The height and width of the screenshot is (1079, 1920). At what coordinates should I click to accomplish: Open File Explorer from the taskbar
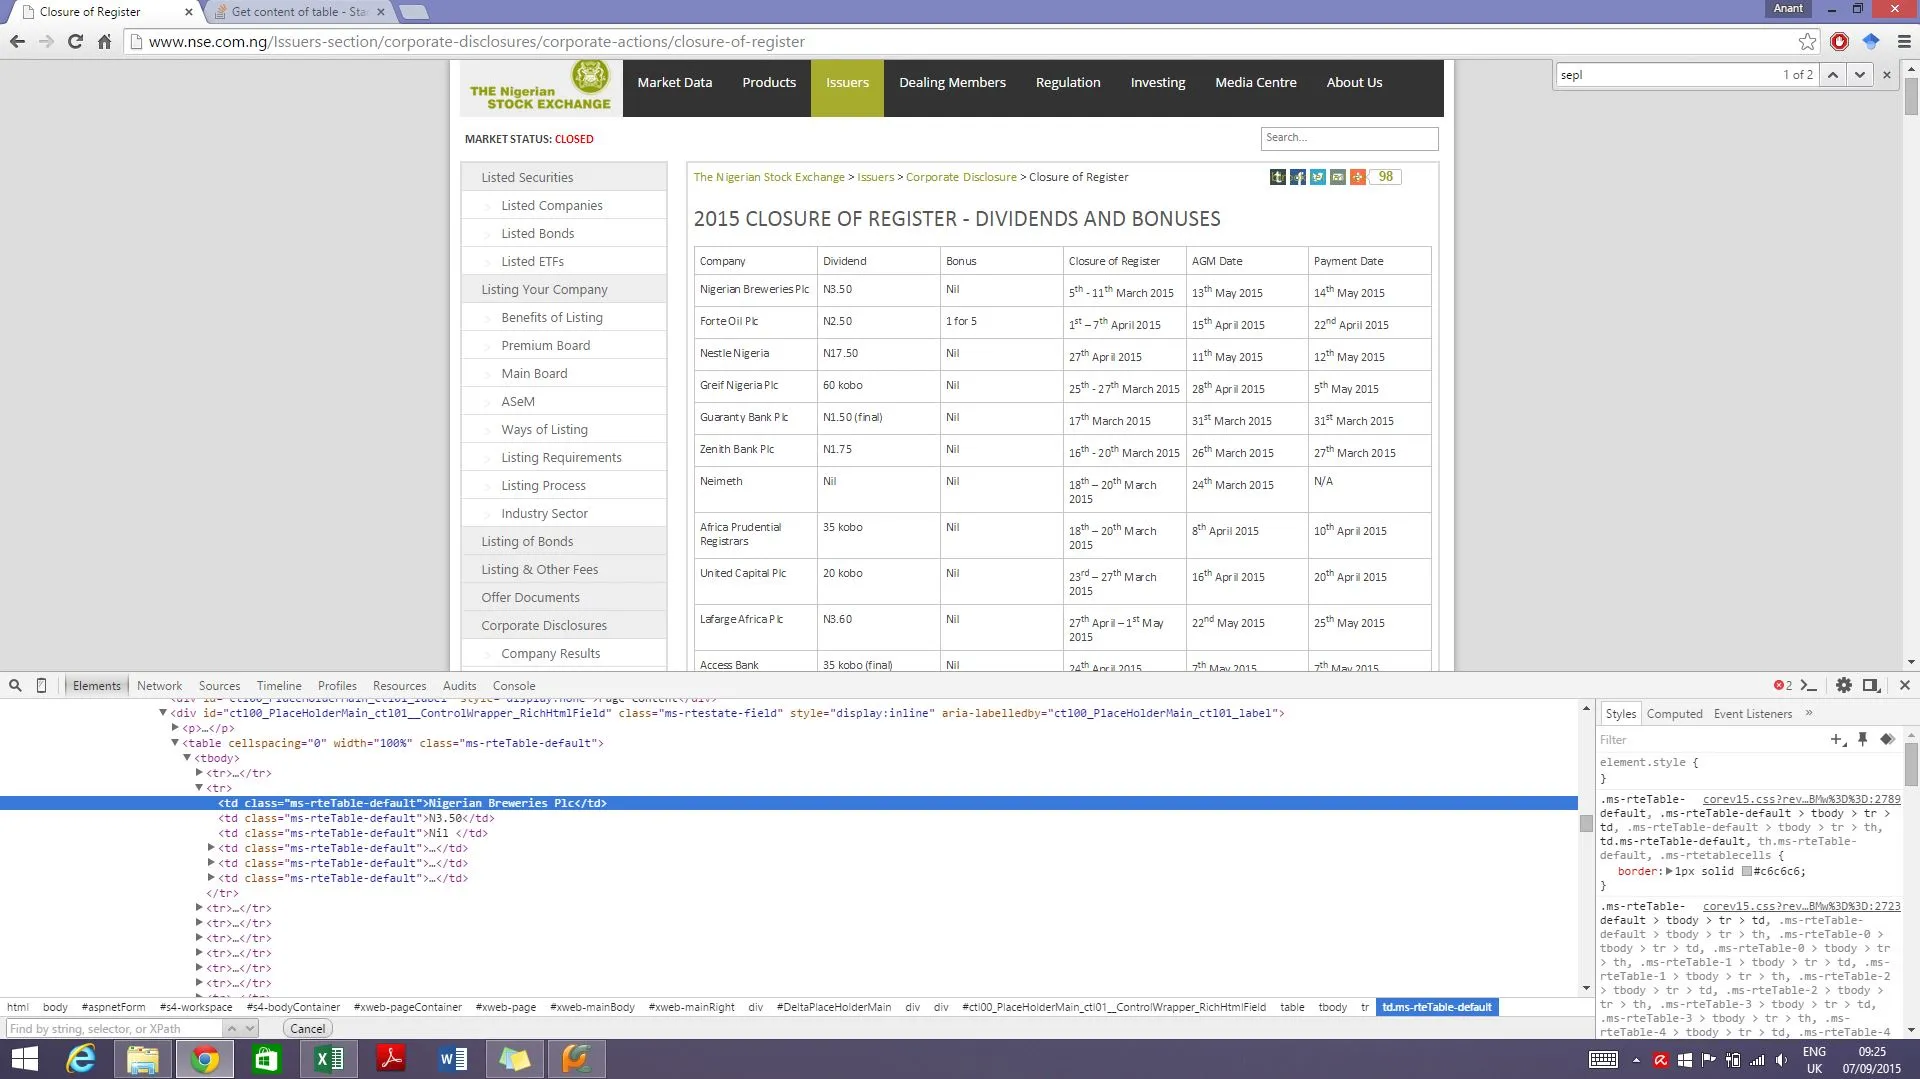(x=143, y=1059)
